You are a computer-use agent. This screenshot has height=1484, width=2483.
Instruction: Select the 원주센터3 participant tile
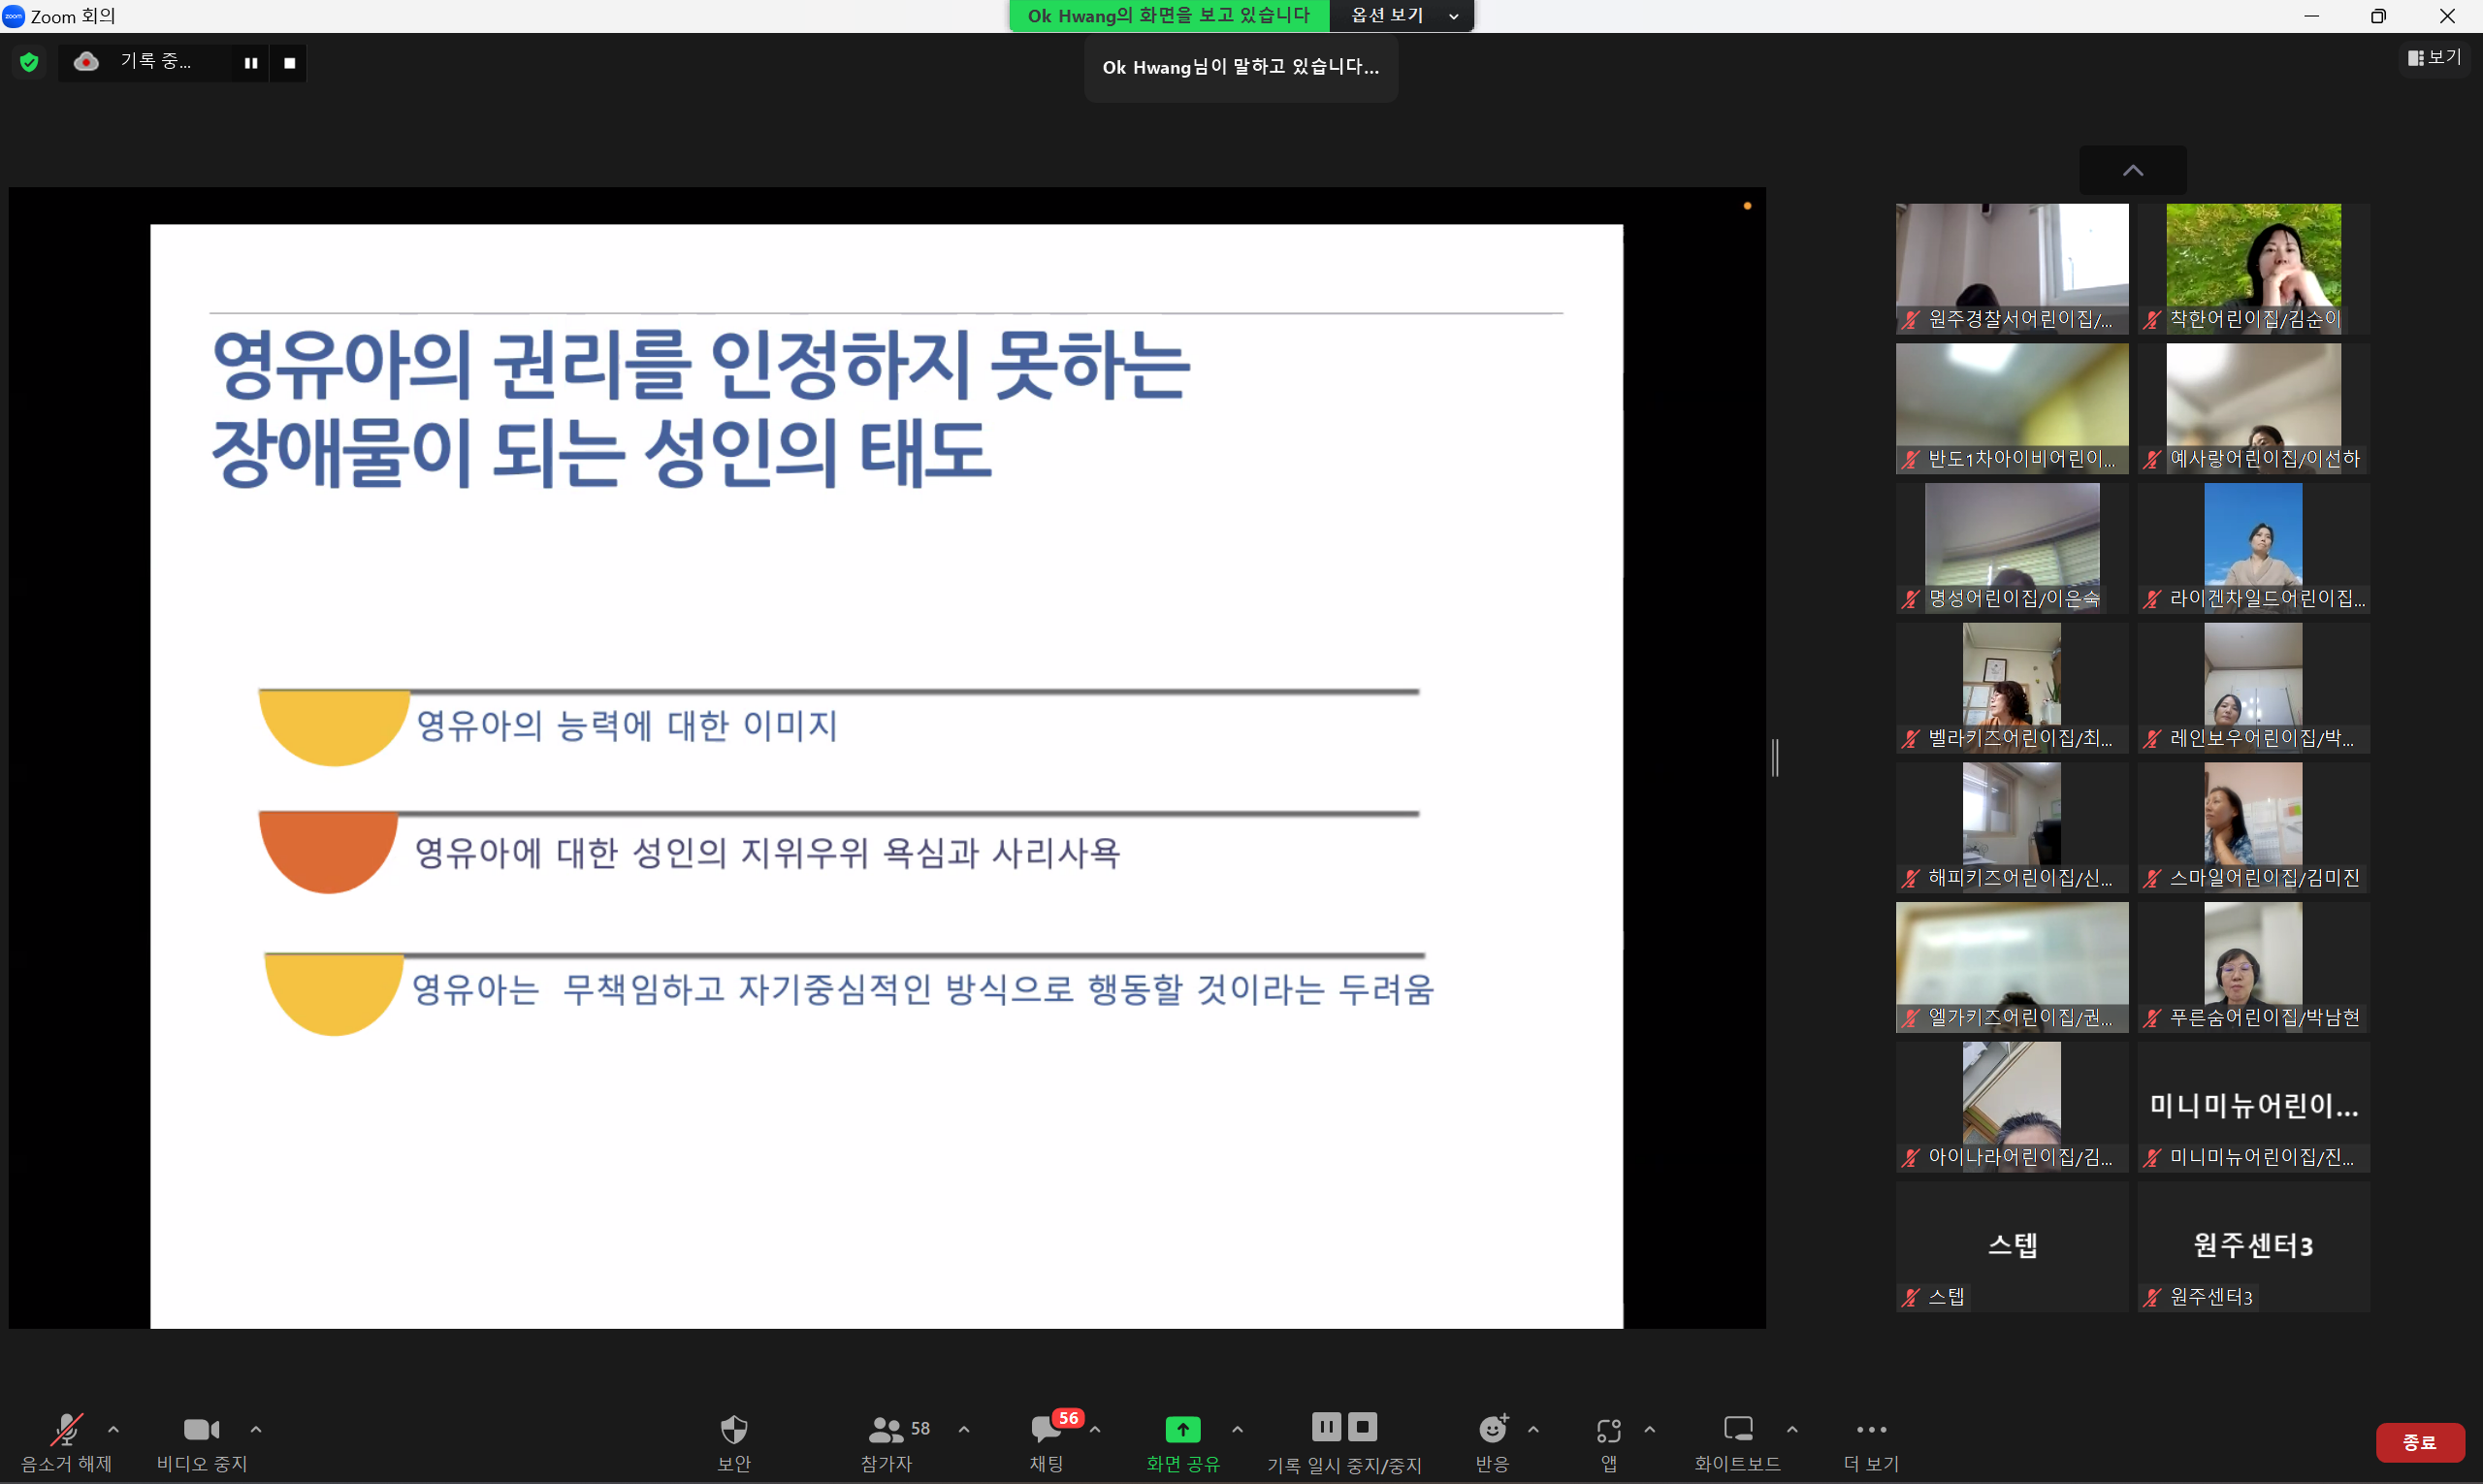click(2254, 1247)
